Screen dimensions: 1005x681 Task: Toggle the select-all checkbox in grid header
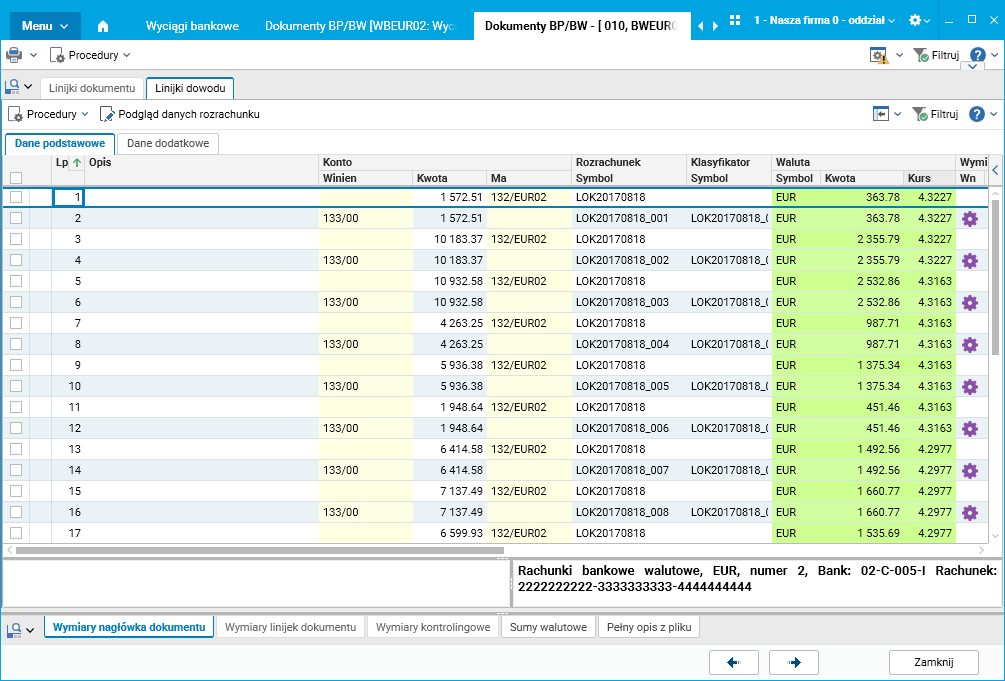pos(16,178)
